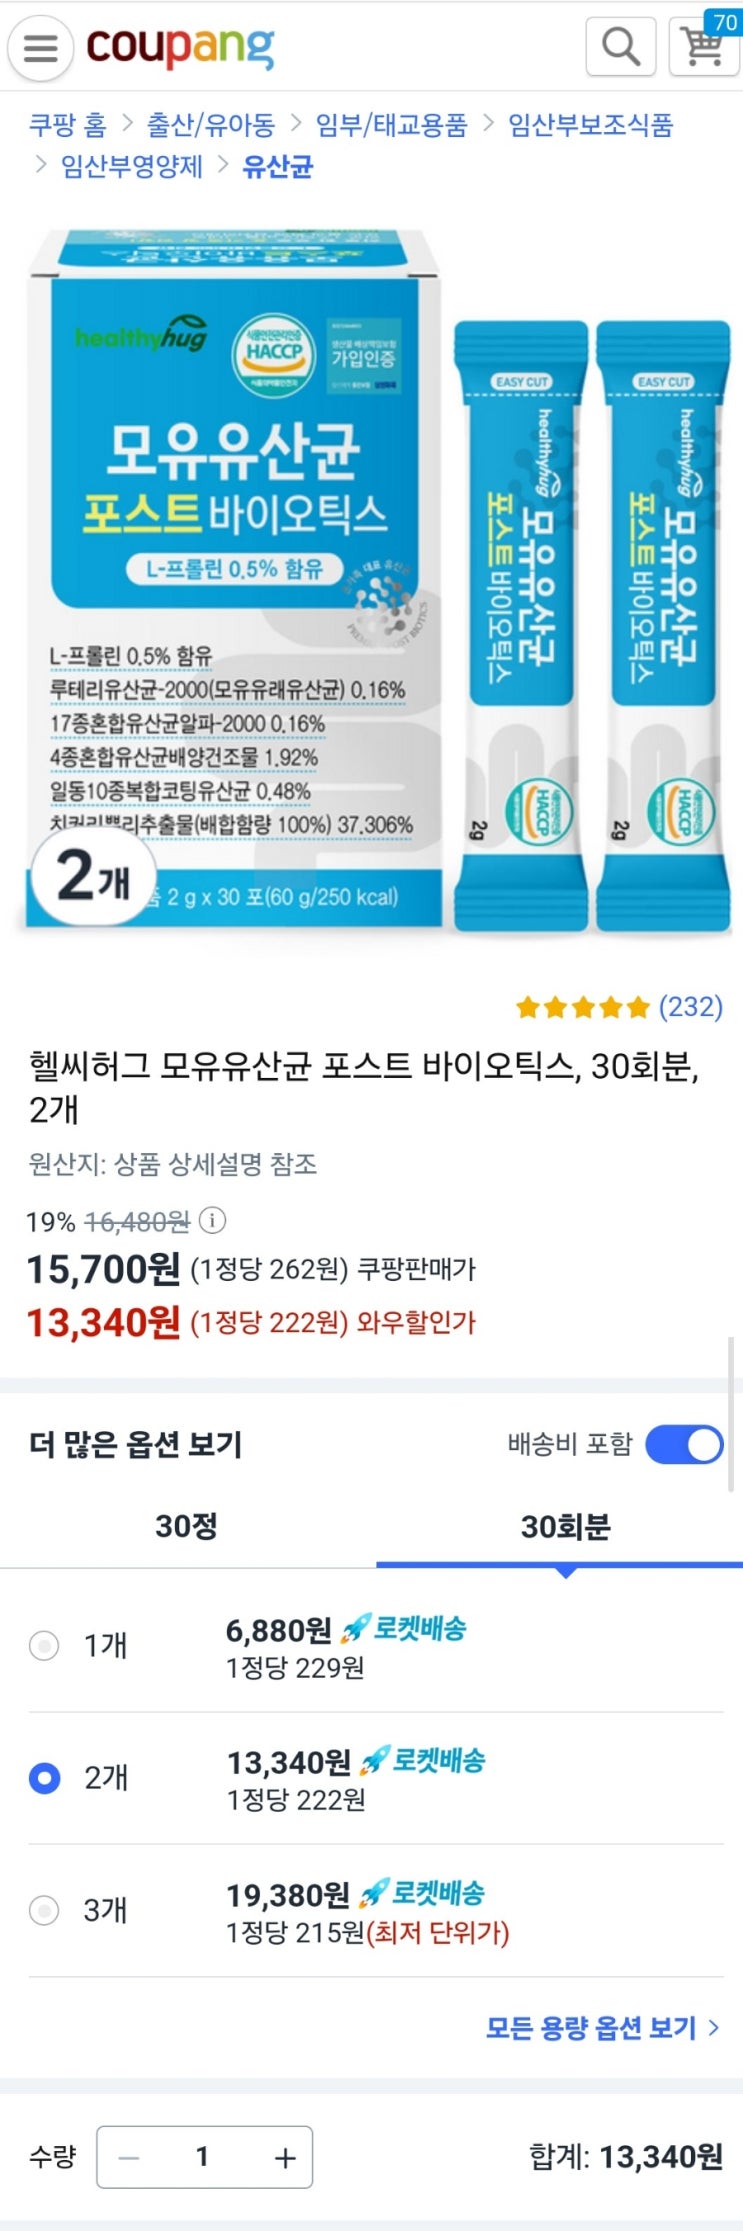
Task: Open the 쿠팡 홈 breadcrumb link
Action: [x=67, y=125]
